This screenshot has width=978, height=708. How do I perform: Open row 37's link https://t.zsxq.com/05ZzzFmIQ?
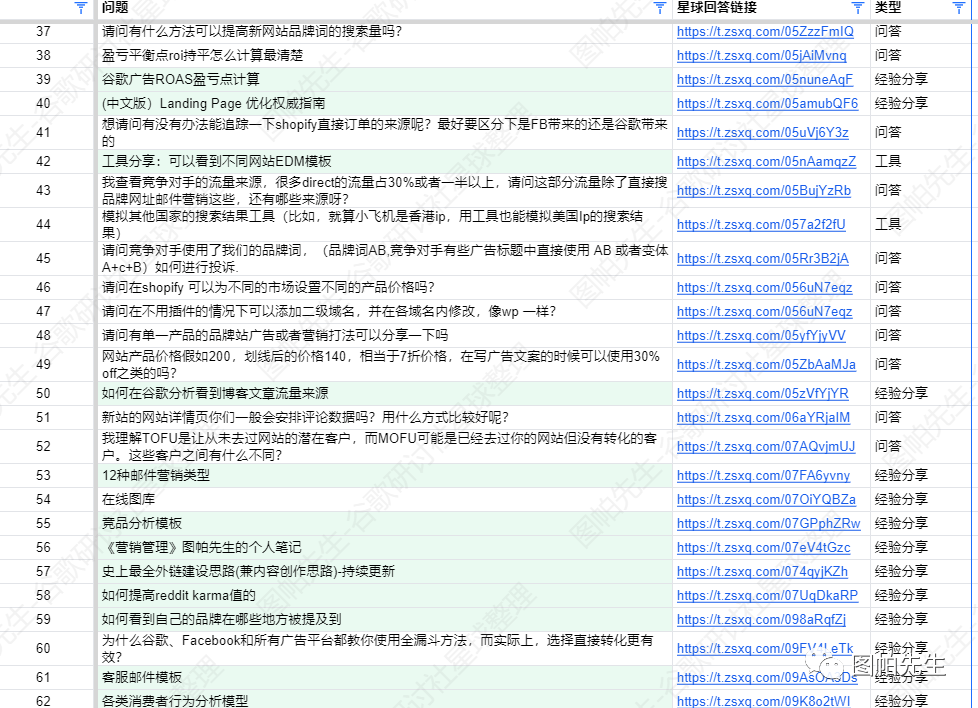(765, 31)
